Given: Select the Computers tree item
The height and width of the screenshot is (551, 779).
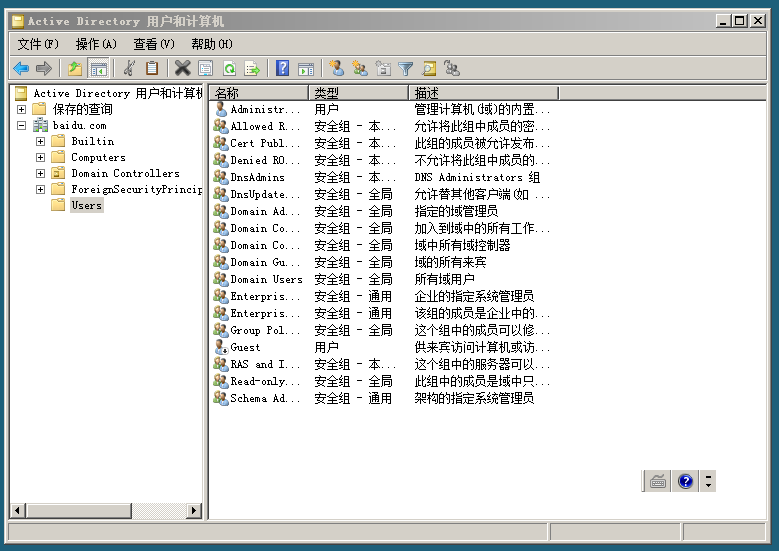Looking at the screenshot, I should (98, 157).
